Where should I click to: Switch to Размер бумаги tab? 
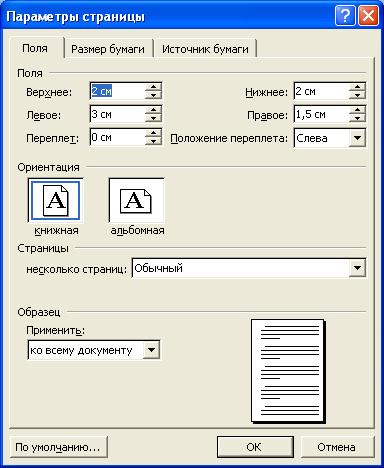[x=108, y=49]
